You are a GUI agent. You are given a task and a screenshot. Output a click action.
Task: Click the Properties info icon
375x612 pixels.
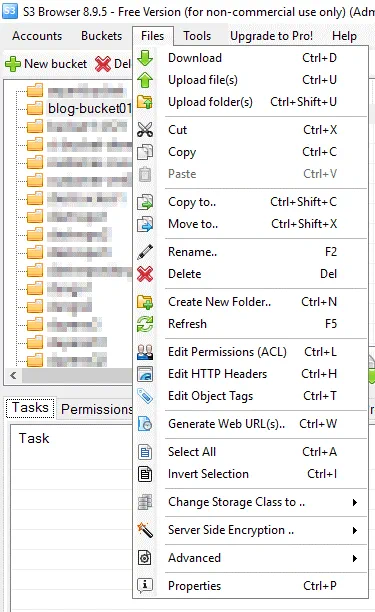point(145,585)
